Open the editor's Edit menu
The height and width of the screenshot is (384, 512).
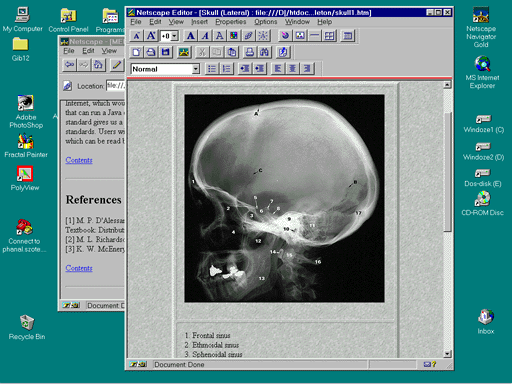click(155, 22)
